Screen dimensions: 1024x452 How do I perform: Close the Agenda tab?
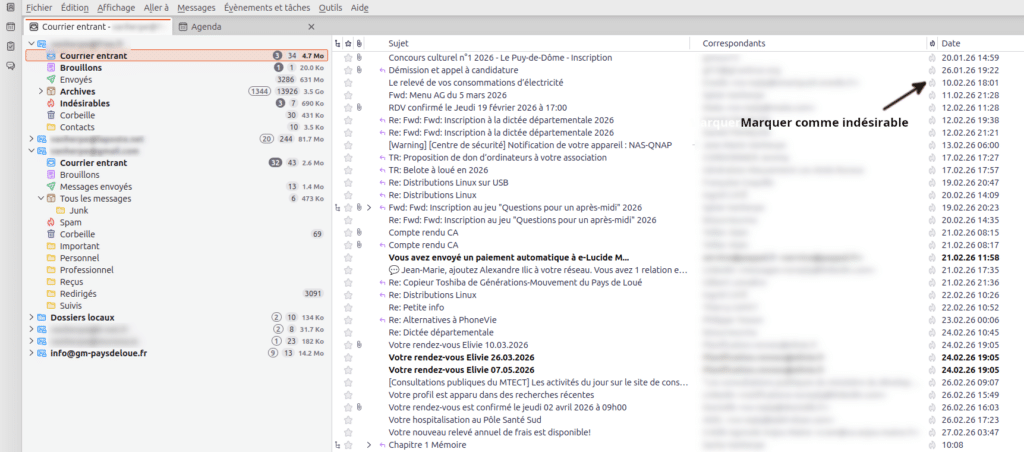[x=311, y=26]
